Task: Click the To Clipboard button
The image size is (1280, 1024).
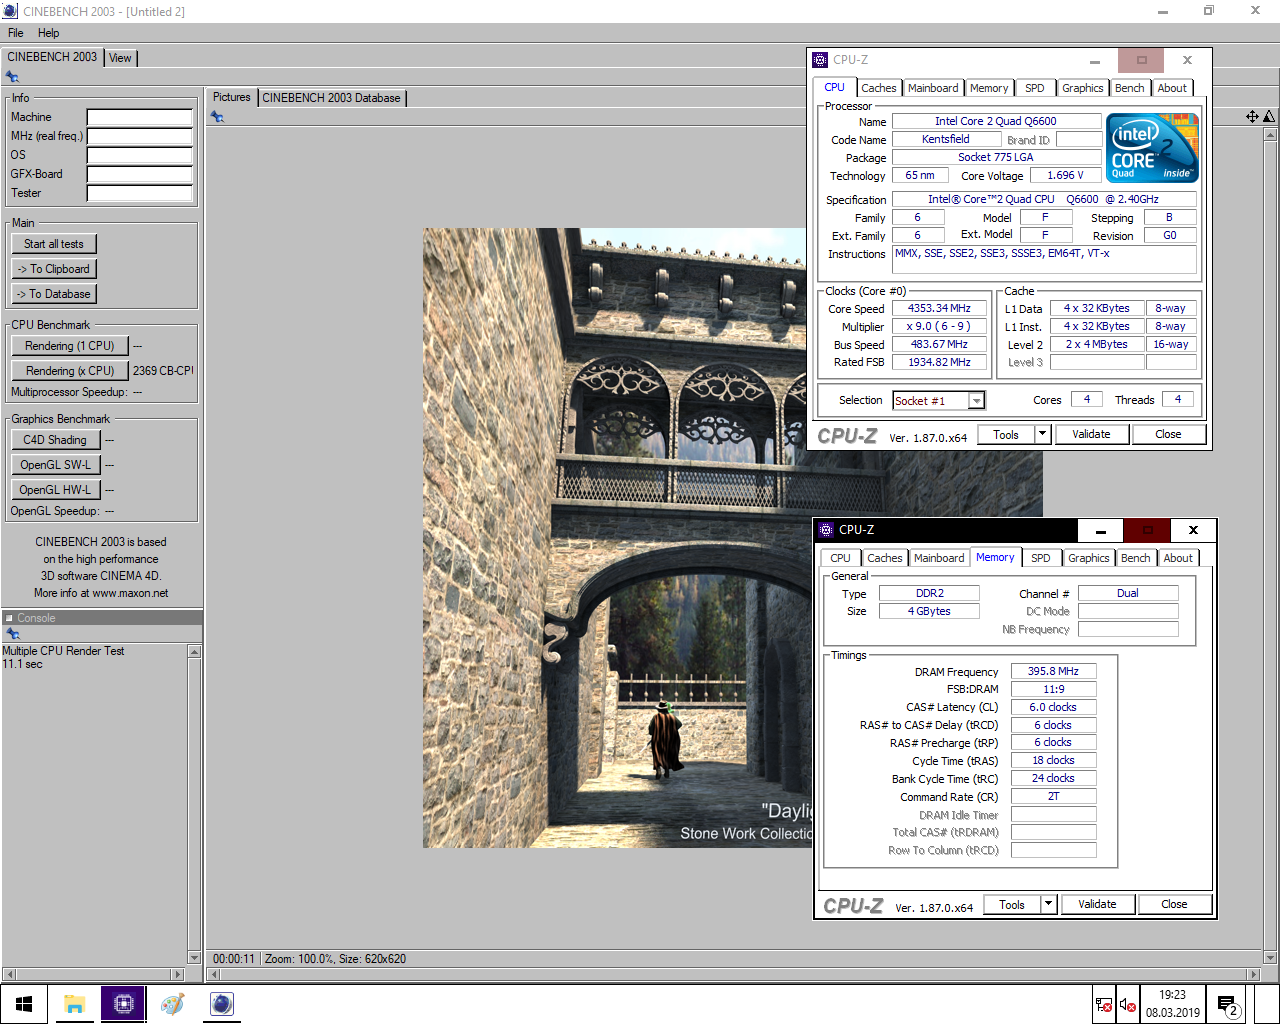Action: (x=54, y=269)
